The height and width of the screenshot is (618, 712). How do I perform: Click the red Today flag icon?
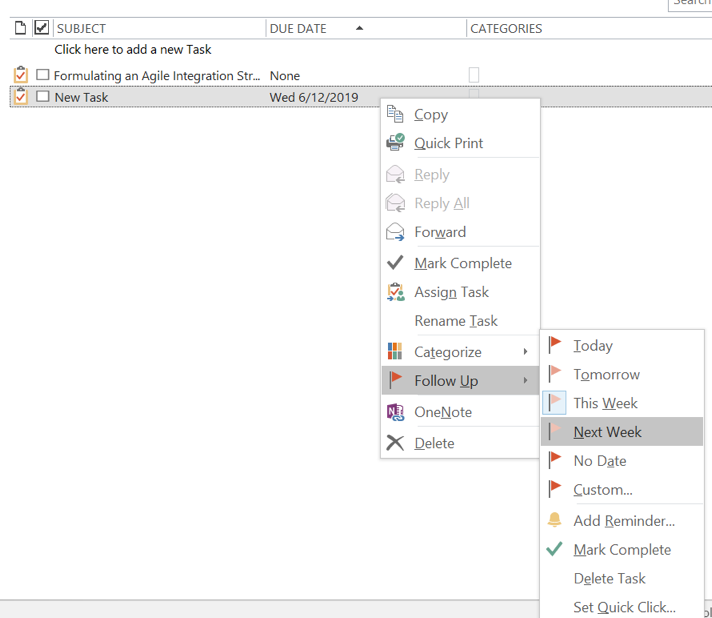pyautogui.click(x=555, y=345)
